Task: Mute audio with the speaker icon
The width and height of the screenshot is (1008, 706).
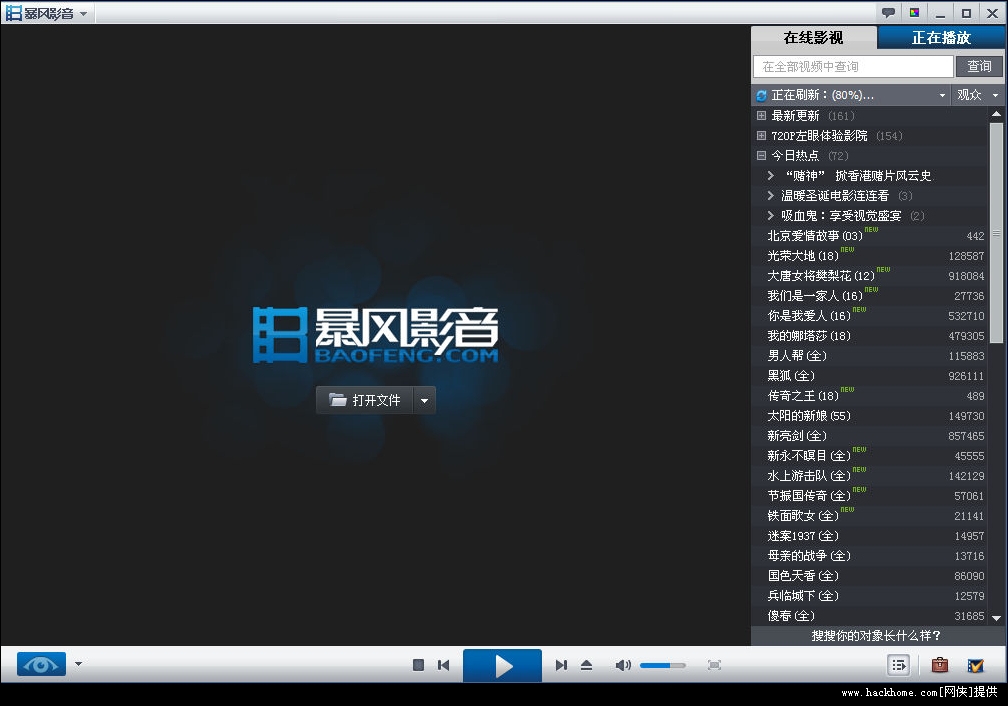Action: [623, 665]
